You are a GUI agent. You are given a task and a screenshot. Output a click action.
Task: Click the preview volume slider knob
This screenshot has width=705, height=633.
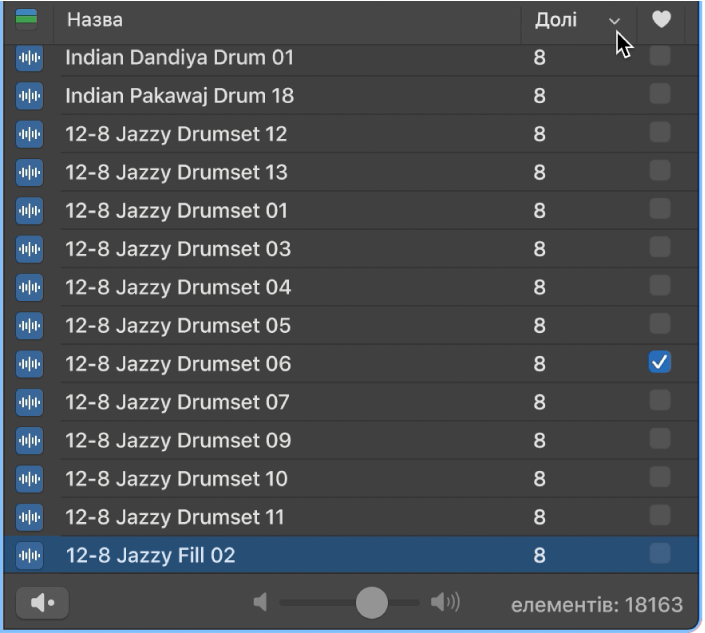coord(371,602)
